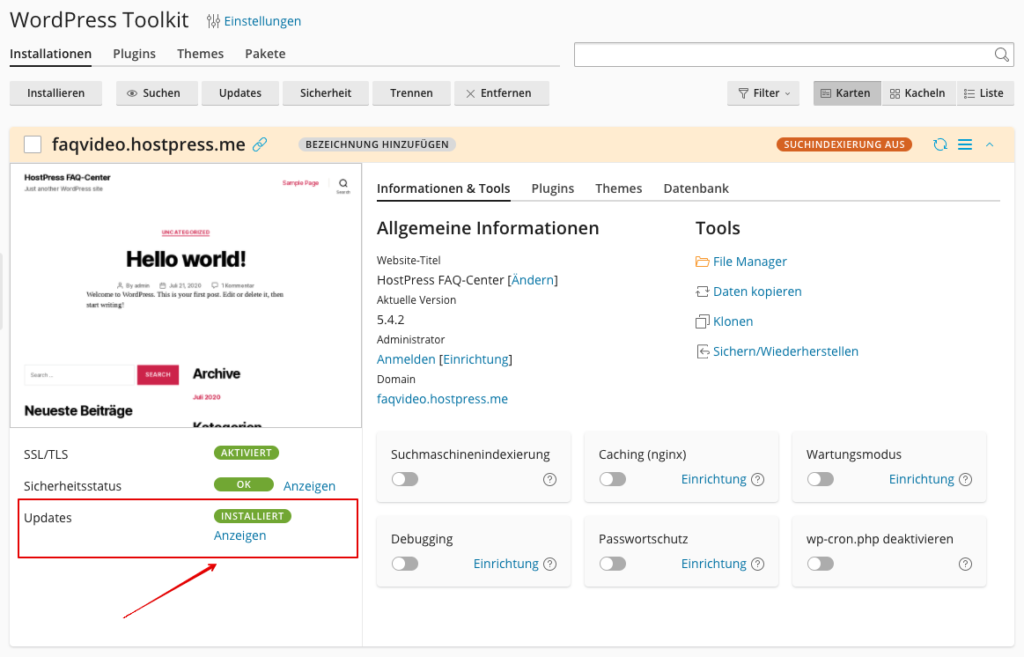Viewport: 1024px width, 657px height.
Task: Open help icon for Passwortschutz
Action: click(758, 564)
